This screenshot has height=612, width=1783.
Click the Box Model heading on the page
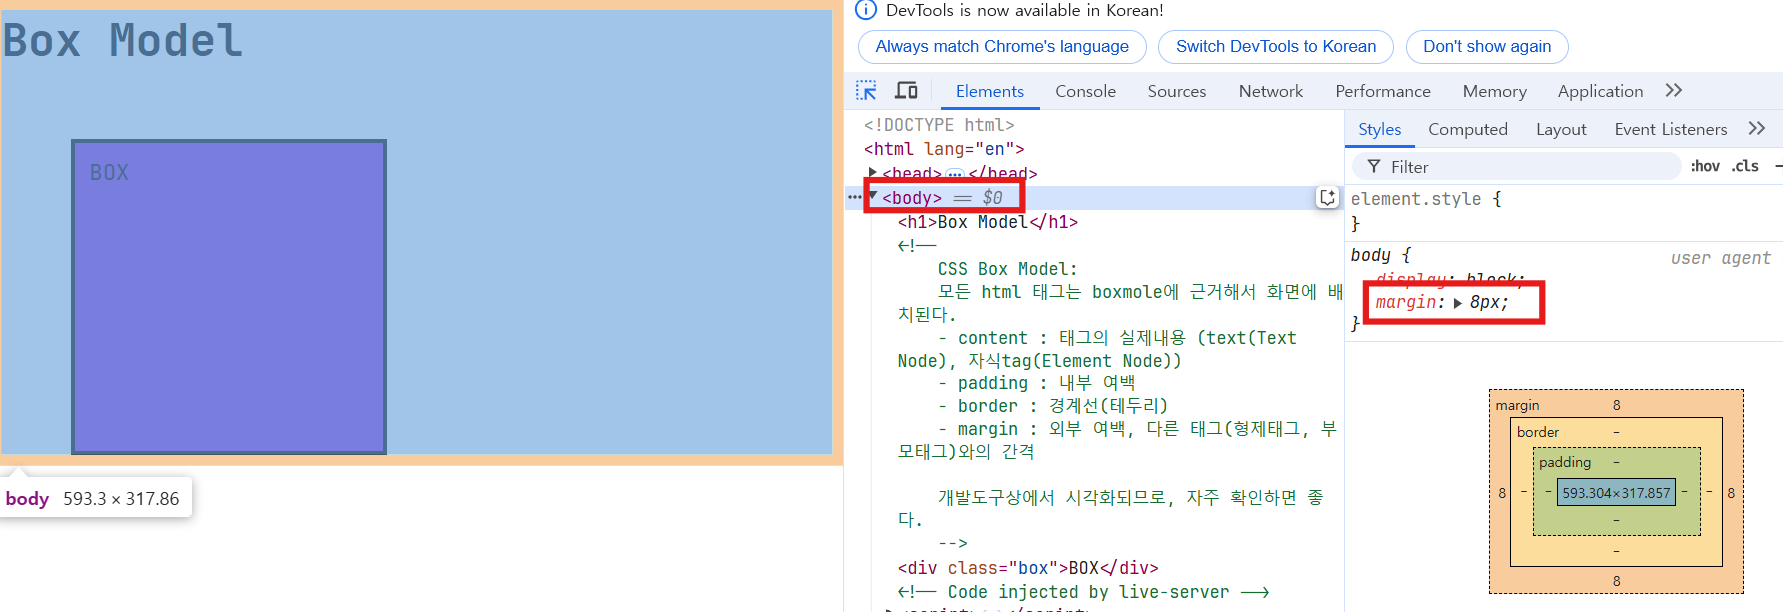click(123, 41)
